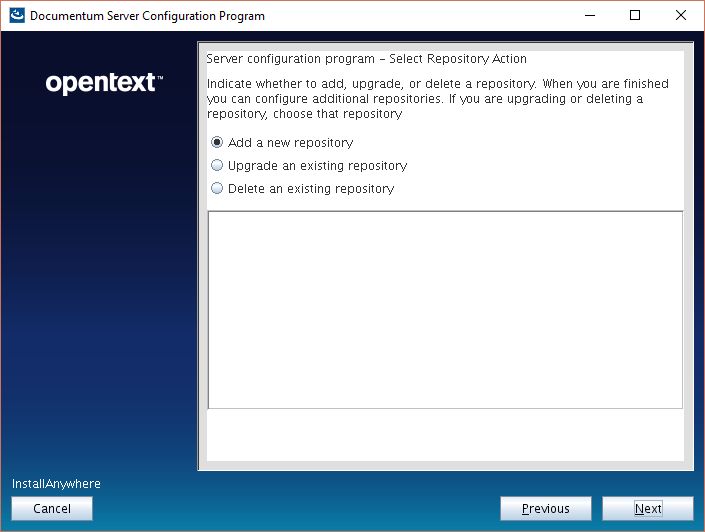
Task: Click the window title text in the title bar
Action: click(147, 16)
